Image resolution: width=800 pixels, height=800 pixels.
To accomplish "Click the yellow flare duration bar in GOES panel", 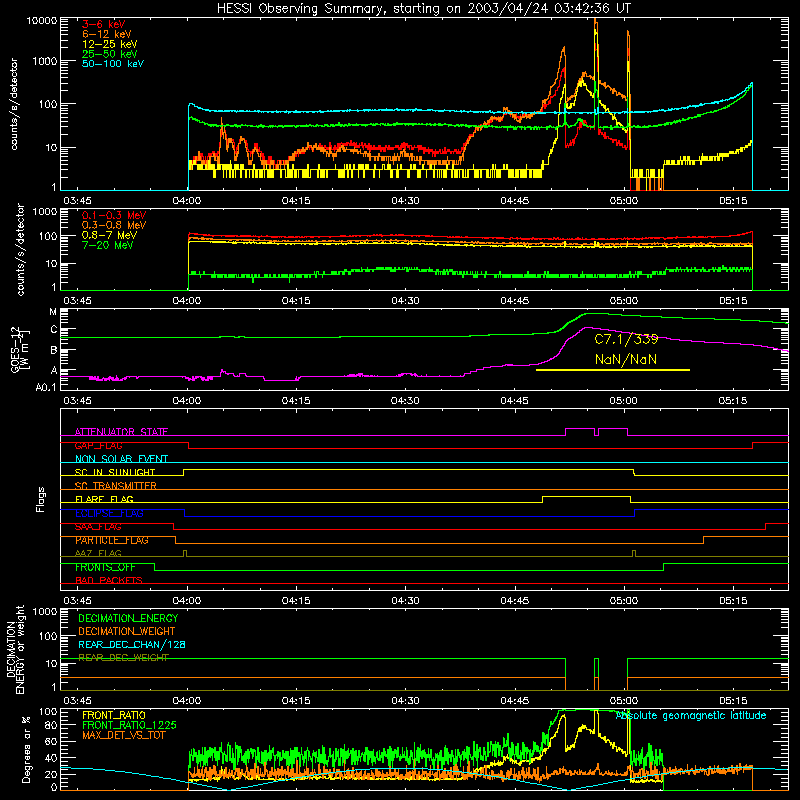I will point(613,370).
